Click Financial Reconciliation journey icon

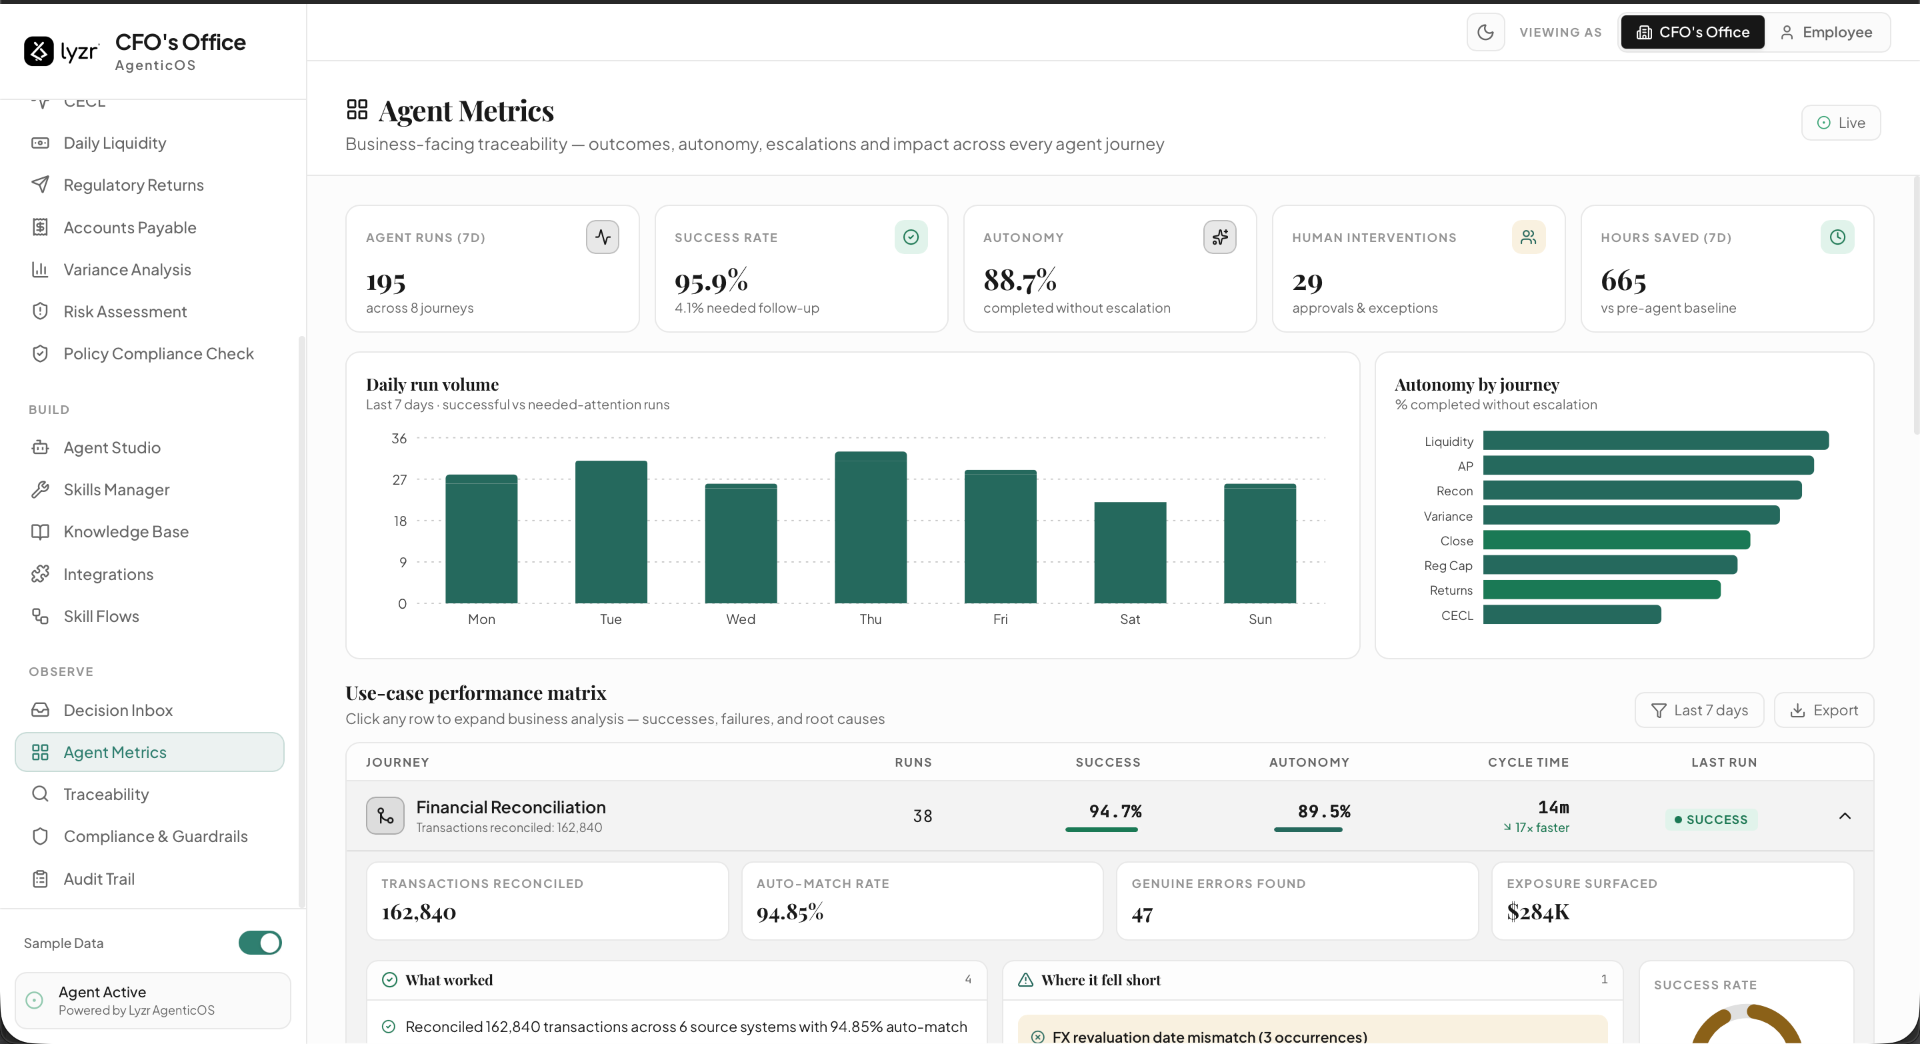(x=385, y=816)
